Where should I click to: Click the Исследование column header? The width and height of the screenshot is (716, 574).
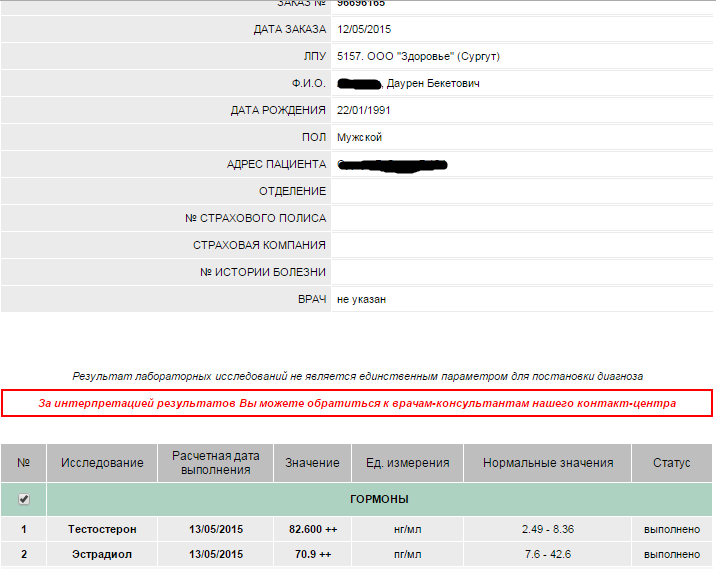pyautogui.click(x=102, y=463)
